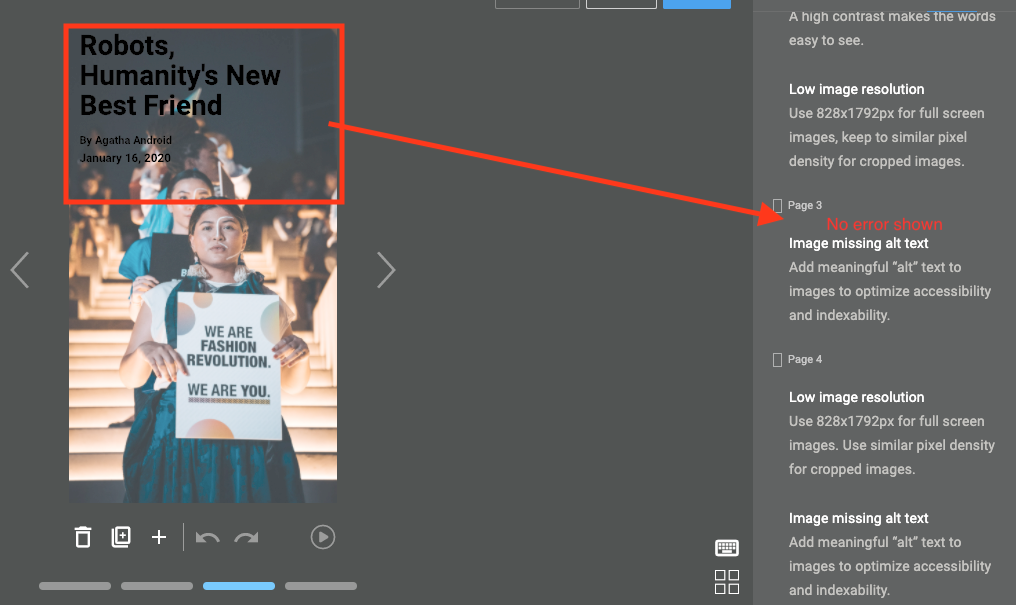
Task: Select second page indicator in carousel
Action: (157, 586)
